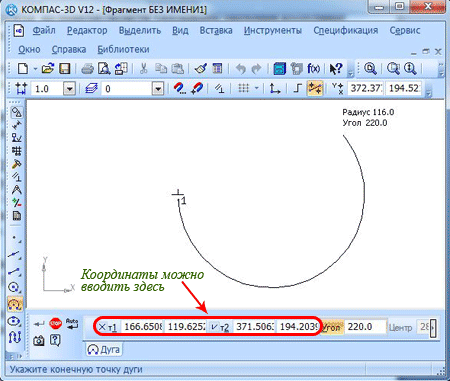
Task: Select the continuous object input tool
Action: coord(15,337)
